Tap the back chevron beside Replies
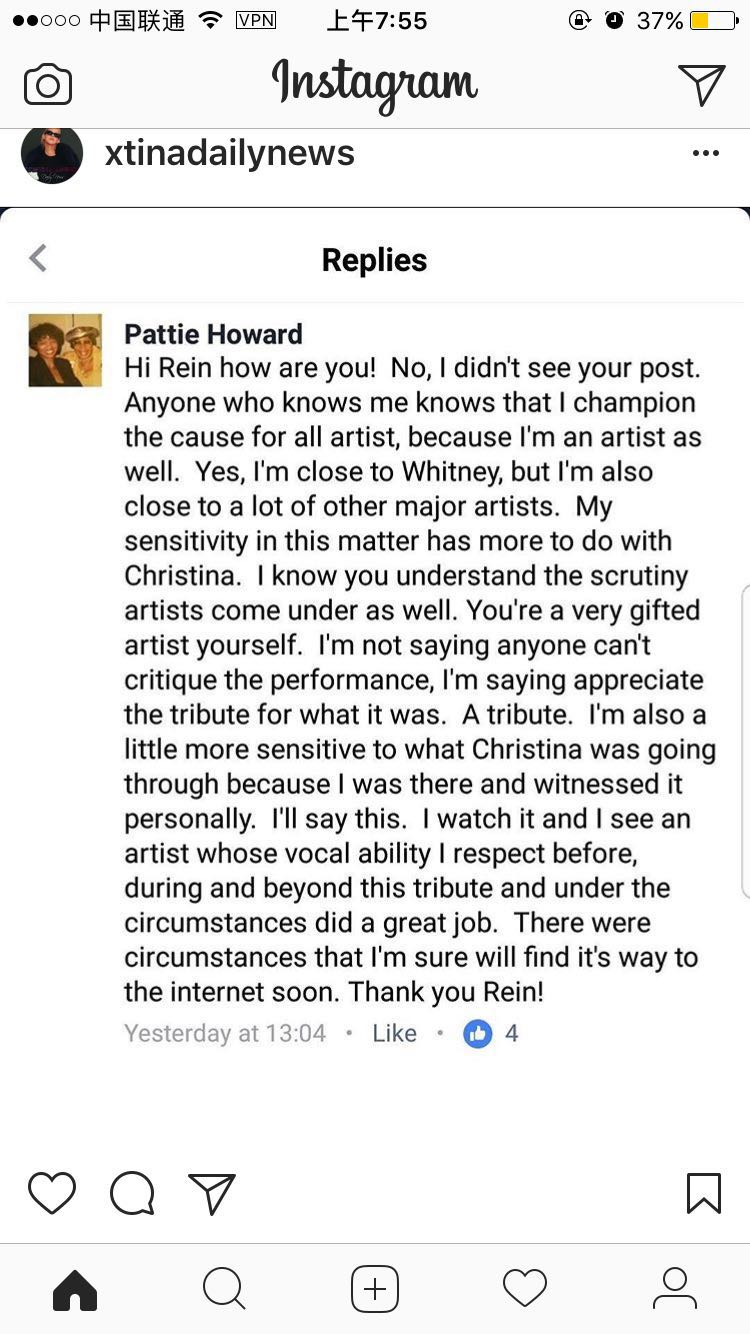750x1334 pixels. (38, 259)
